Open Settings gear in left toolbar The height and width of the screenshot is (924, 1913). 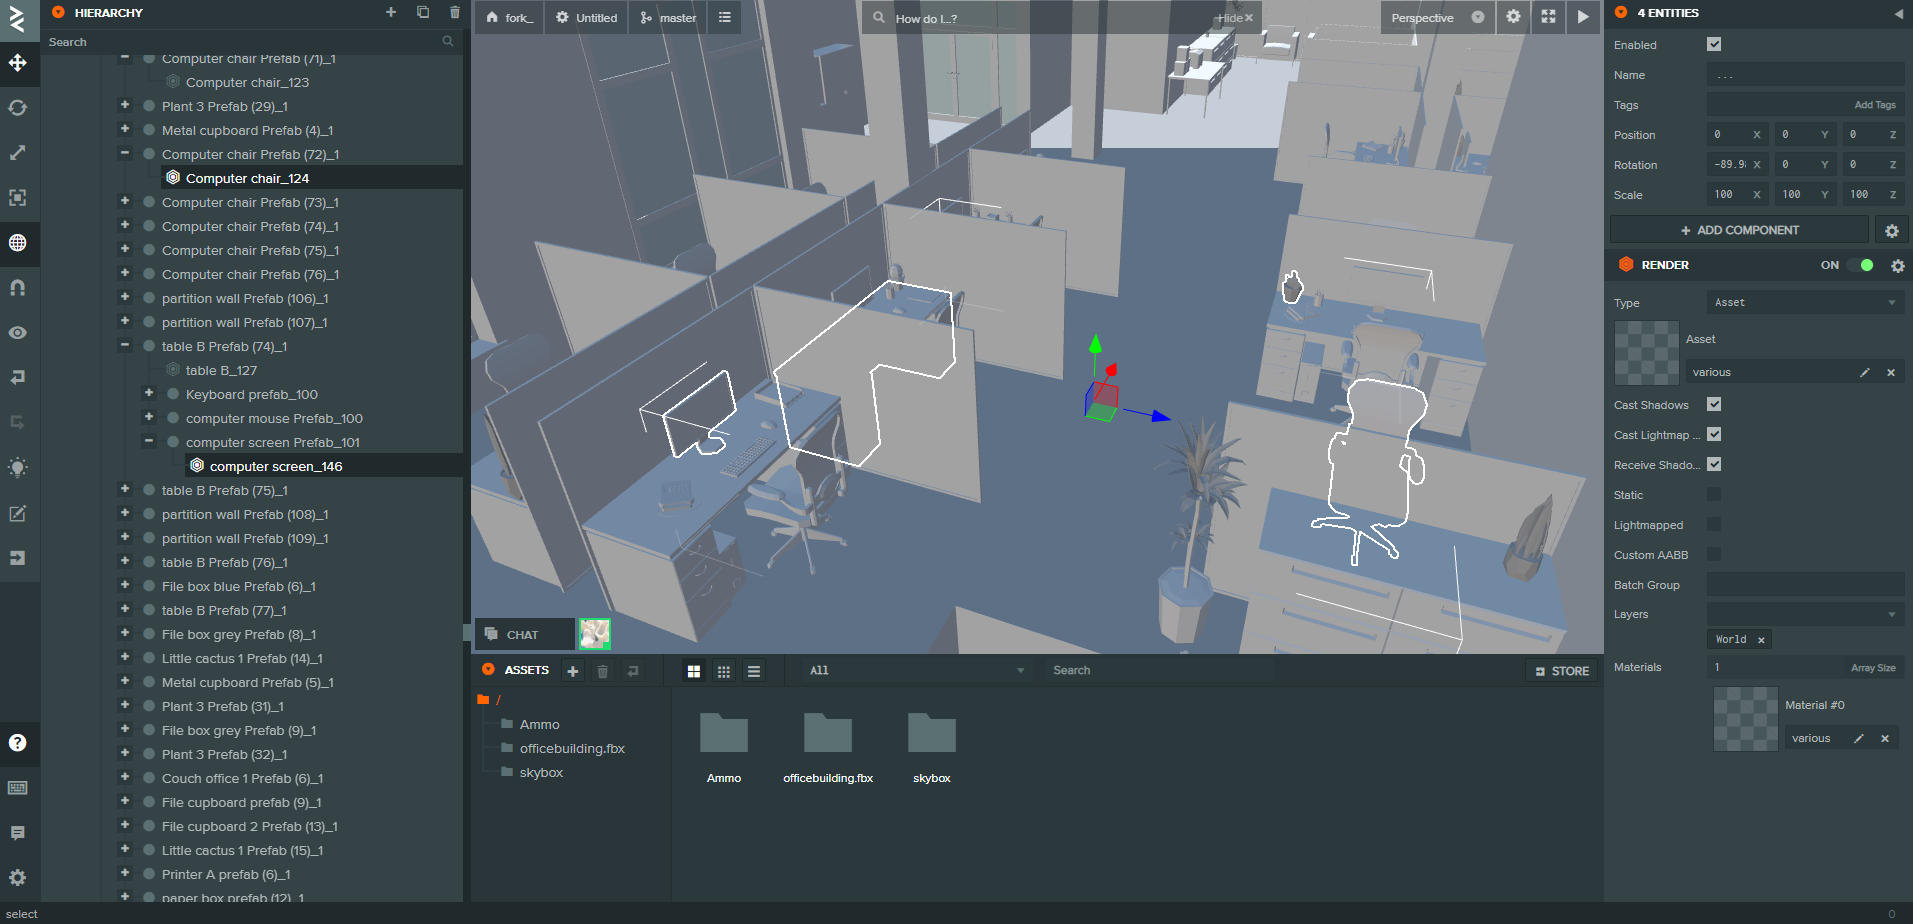coord(18,878)
